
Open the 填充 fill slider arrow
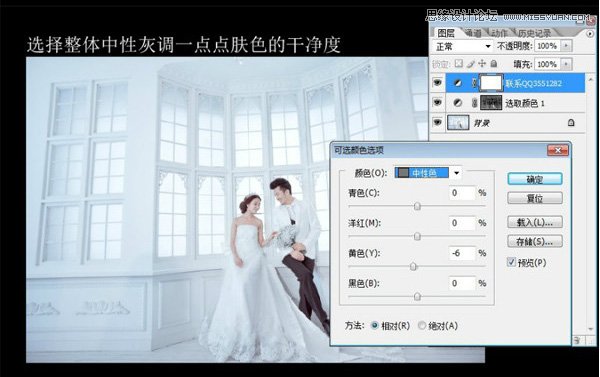(x=566, y=64)
